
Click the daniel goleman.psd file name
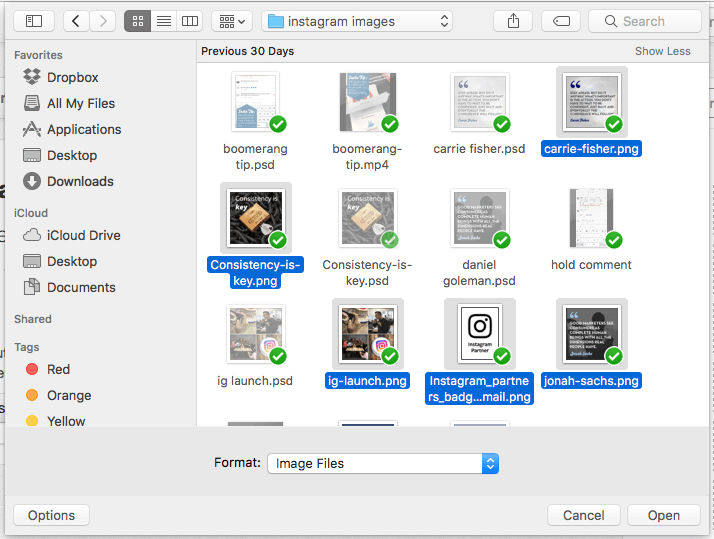[479, 273]
